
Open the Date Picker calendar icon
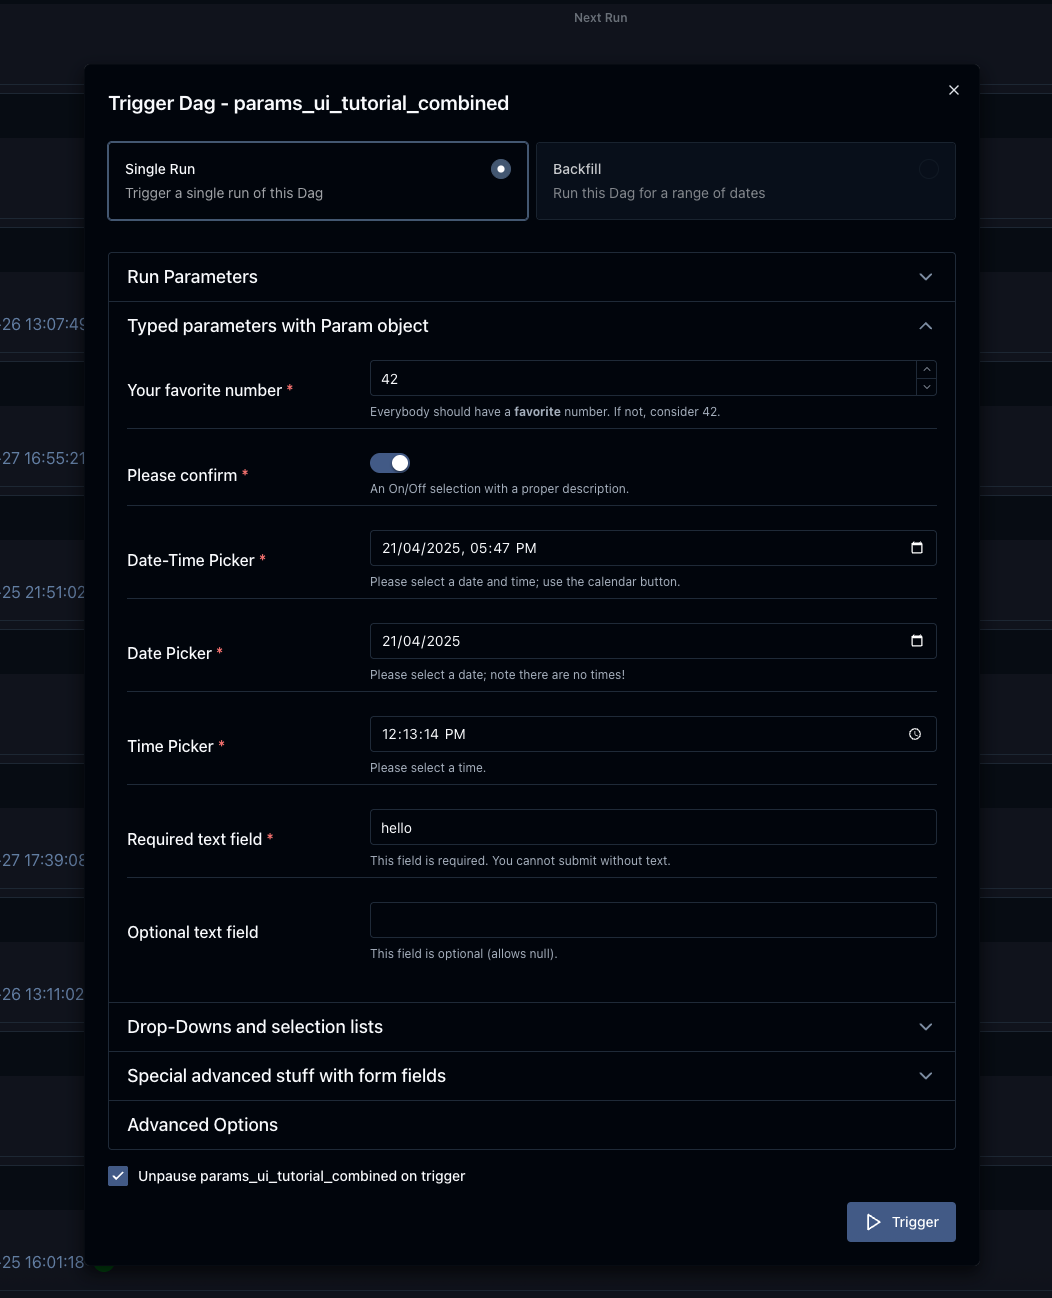(917, 640)
